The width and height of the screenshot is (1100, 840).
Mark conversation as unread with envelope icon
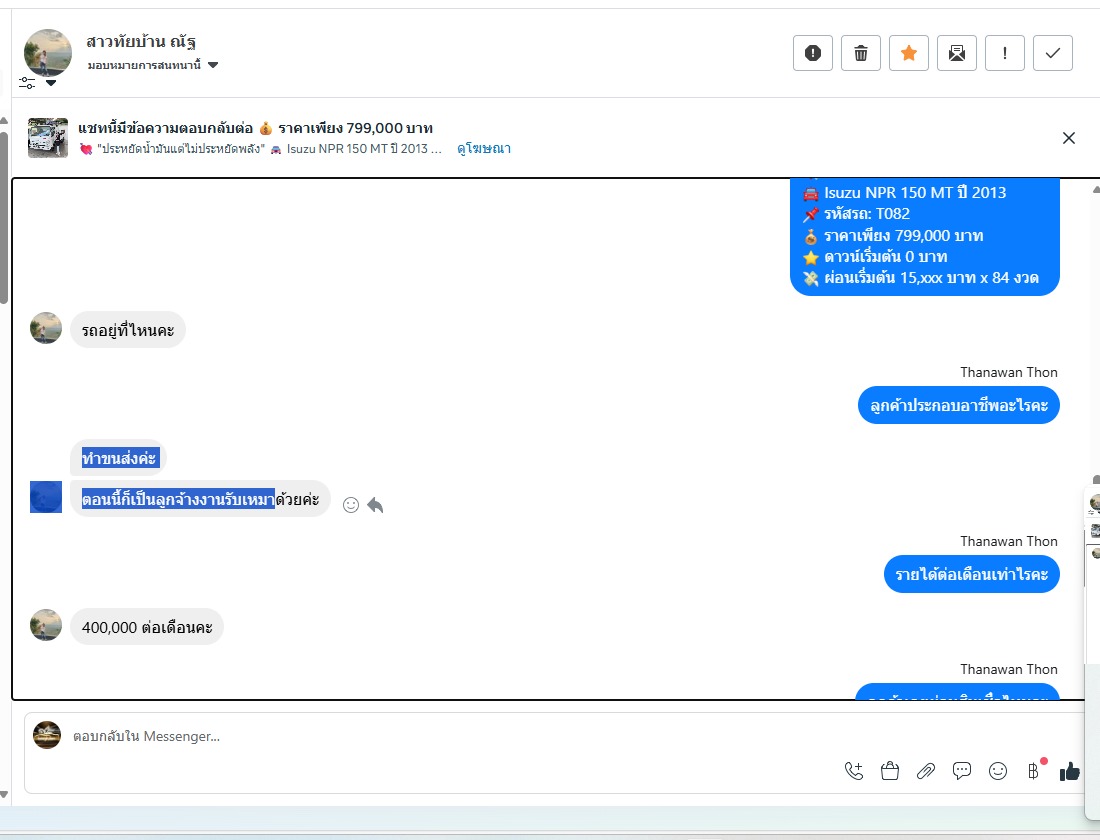957,53
